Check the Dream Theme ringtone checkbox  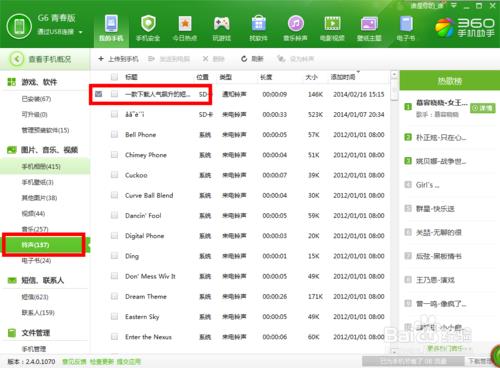pos(114,296)
